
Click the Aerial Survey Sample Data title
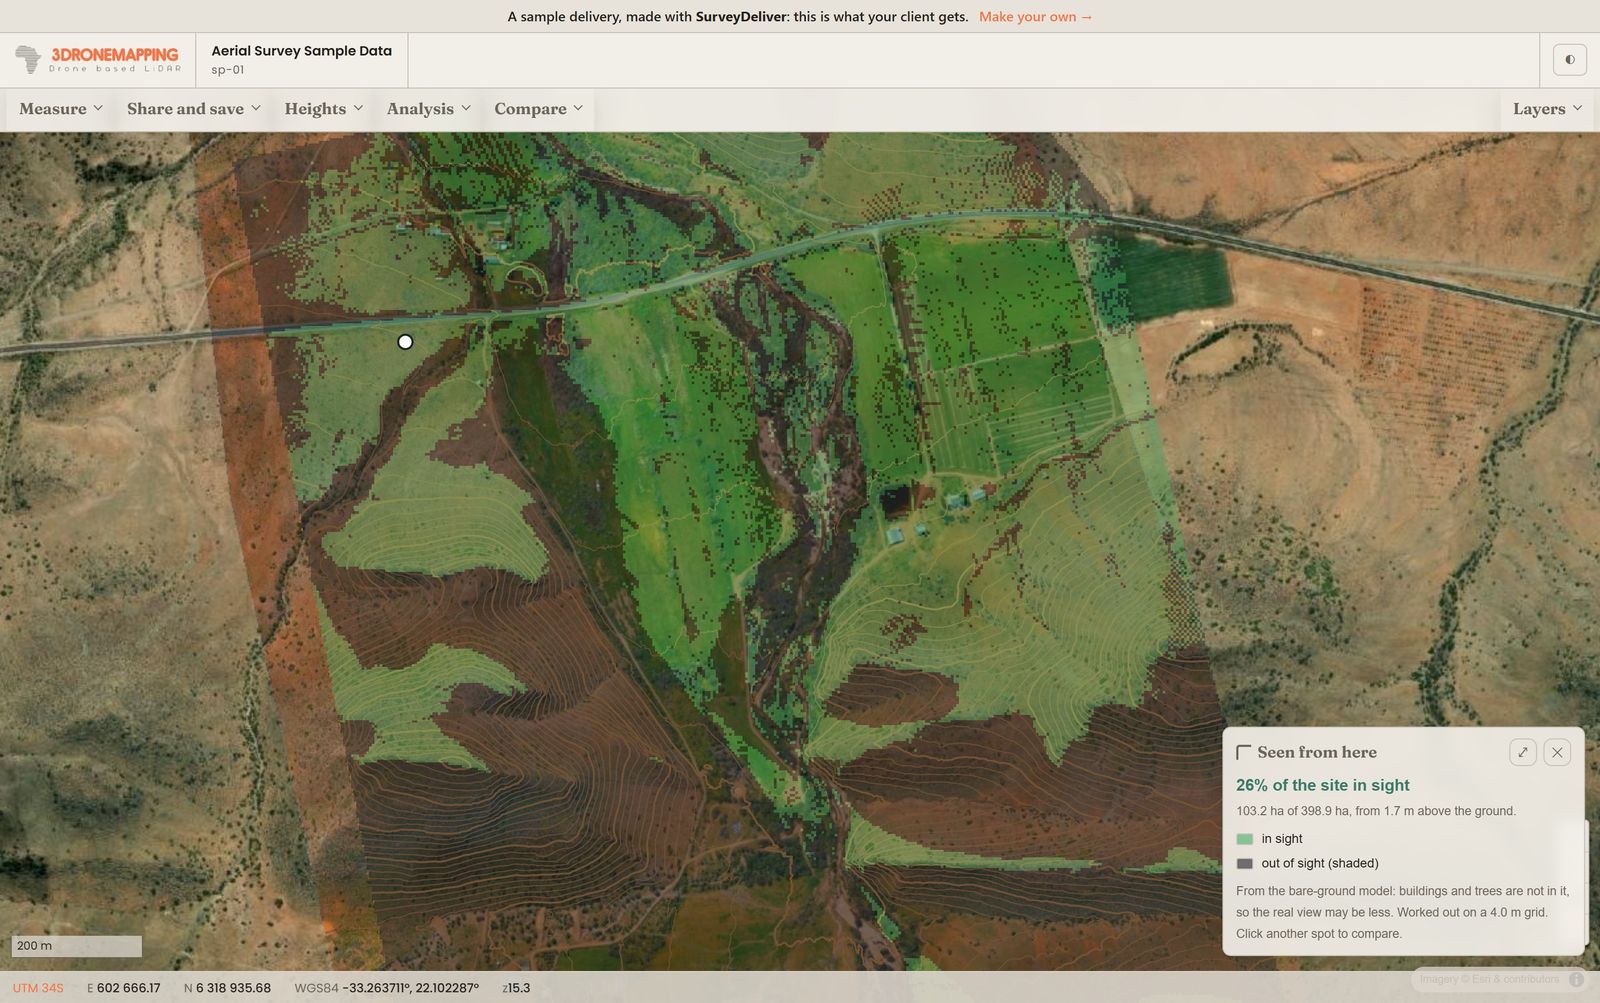[x=302, y=51]
